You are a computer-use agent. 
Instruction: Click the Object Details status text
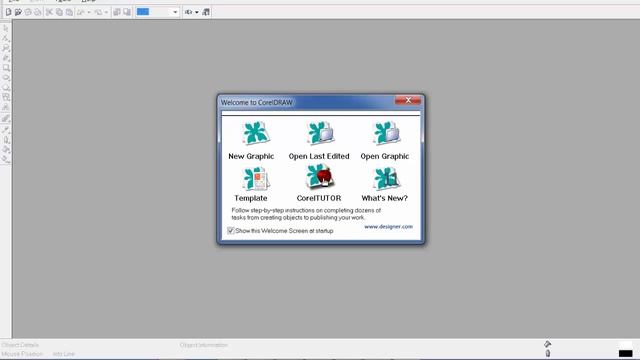coord(20,345)
